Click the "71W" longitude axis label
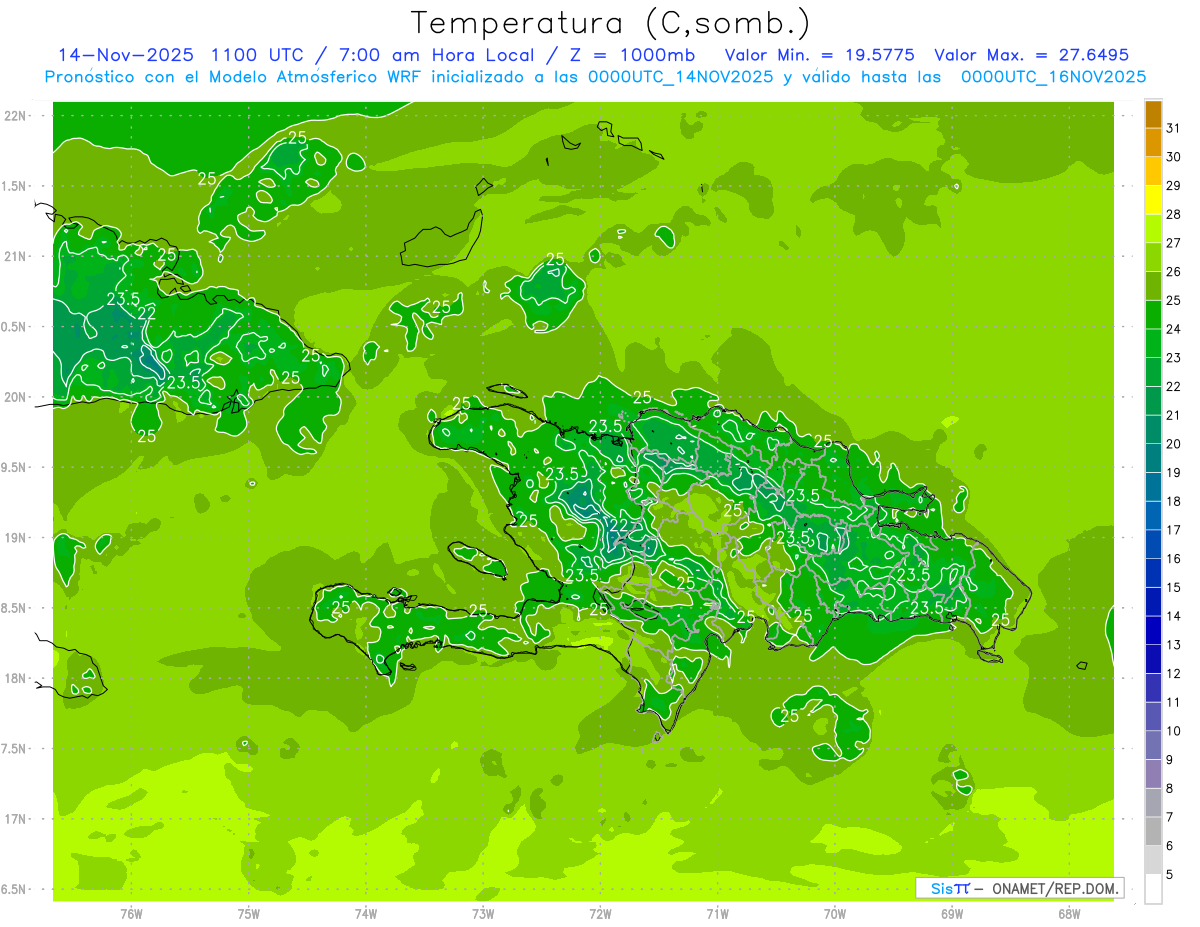Screen dimensions: 1200x927 point(717,914)
